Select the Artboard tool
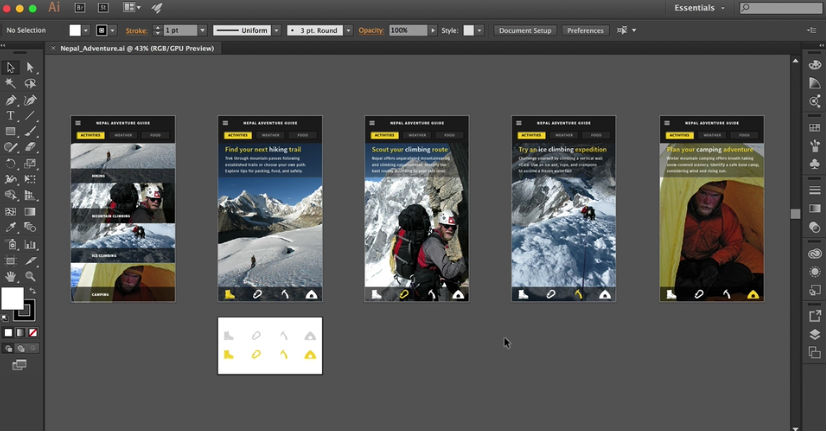 (x=11, y=260)
